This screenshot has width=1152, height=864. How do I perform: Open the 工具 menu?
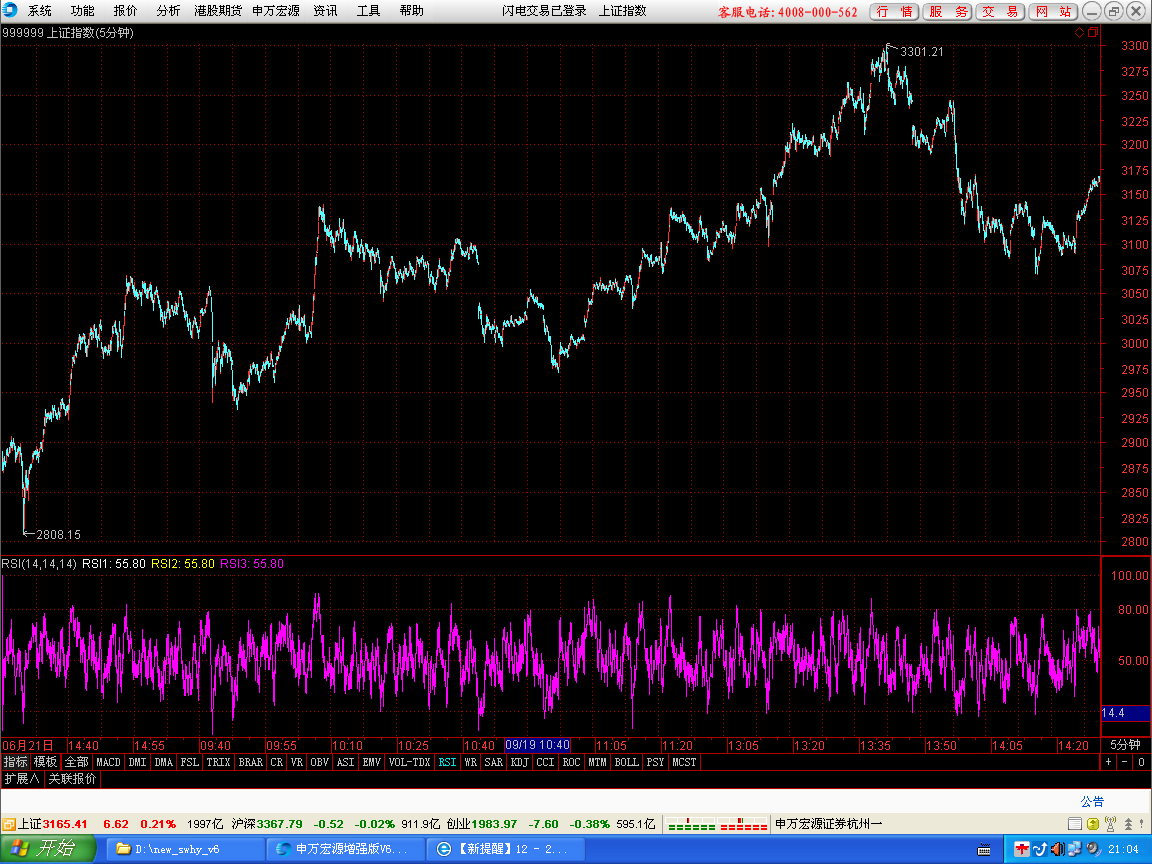368,10
